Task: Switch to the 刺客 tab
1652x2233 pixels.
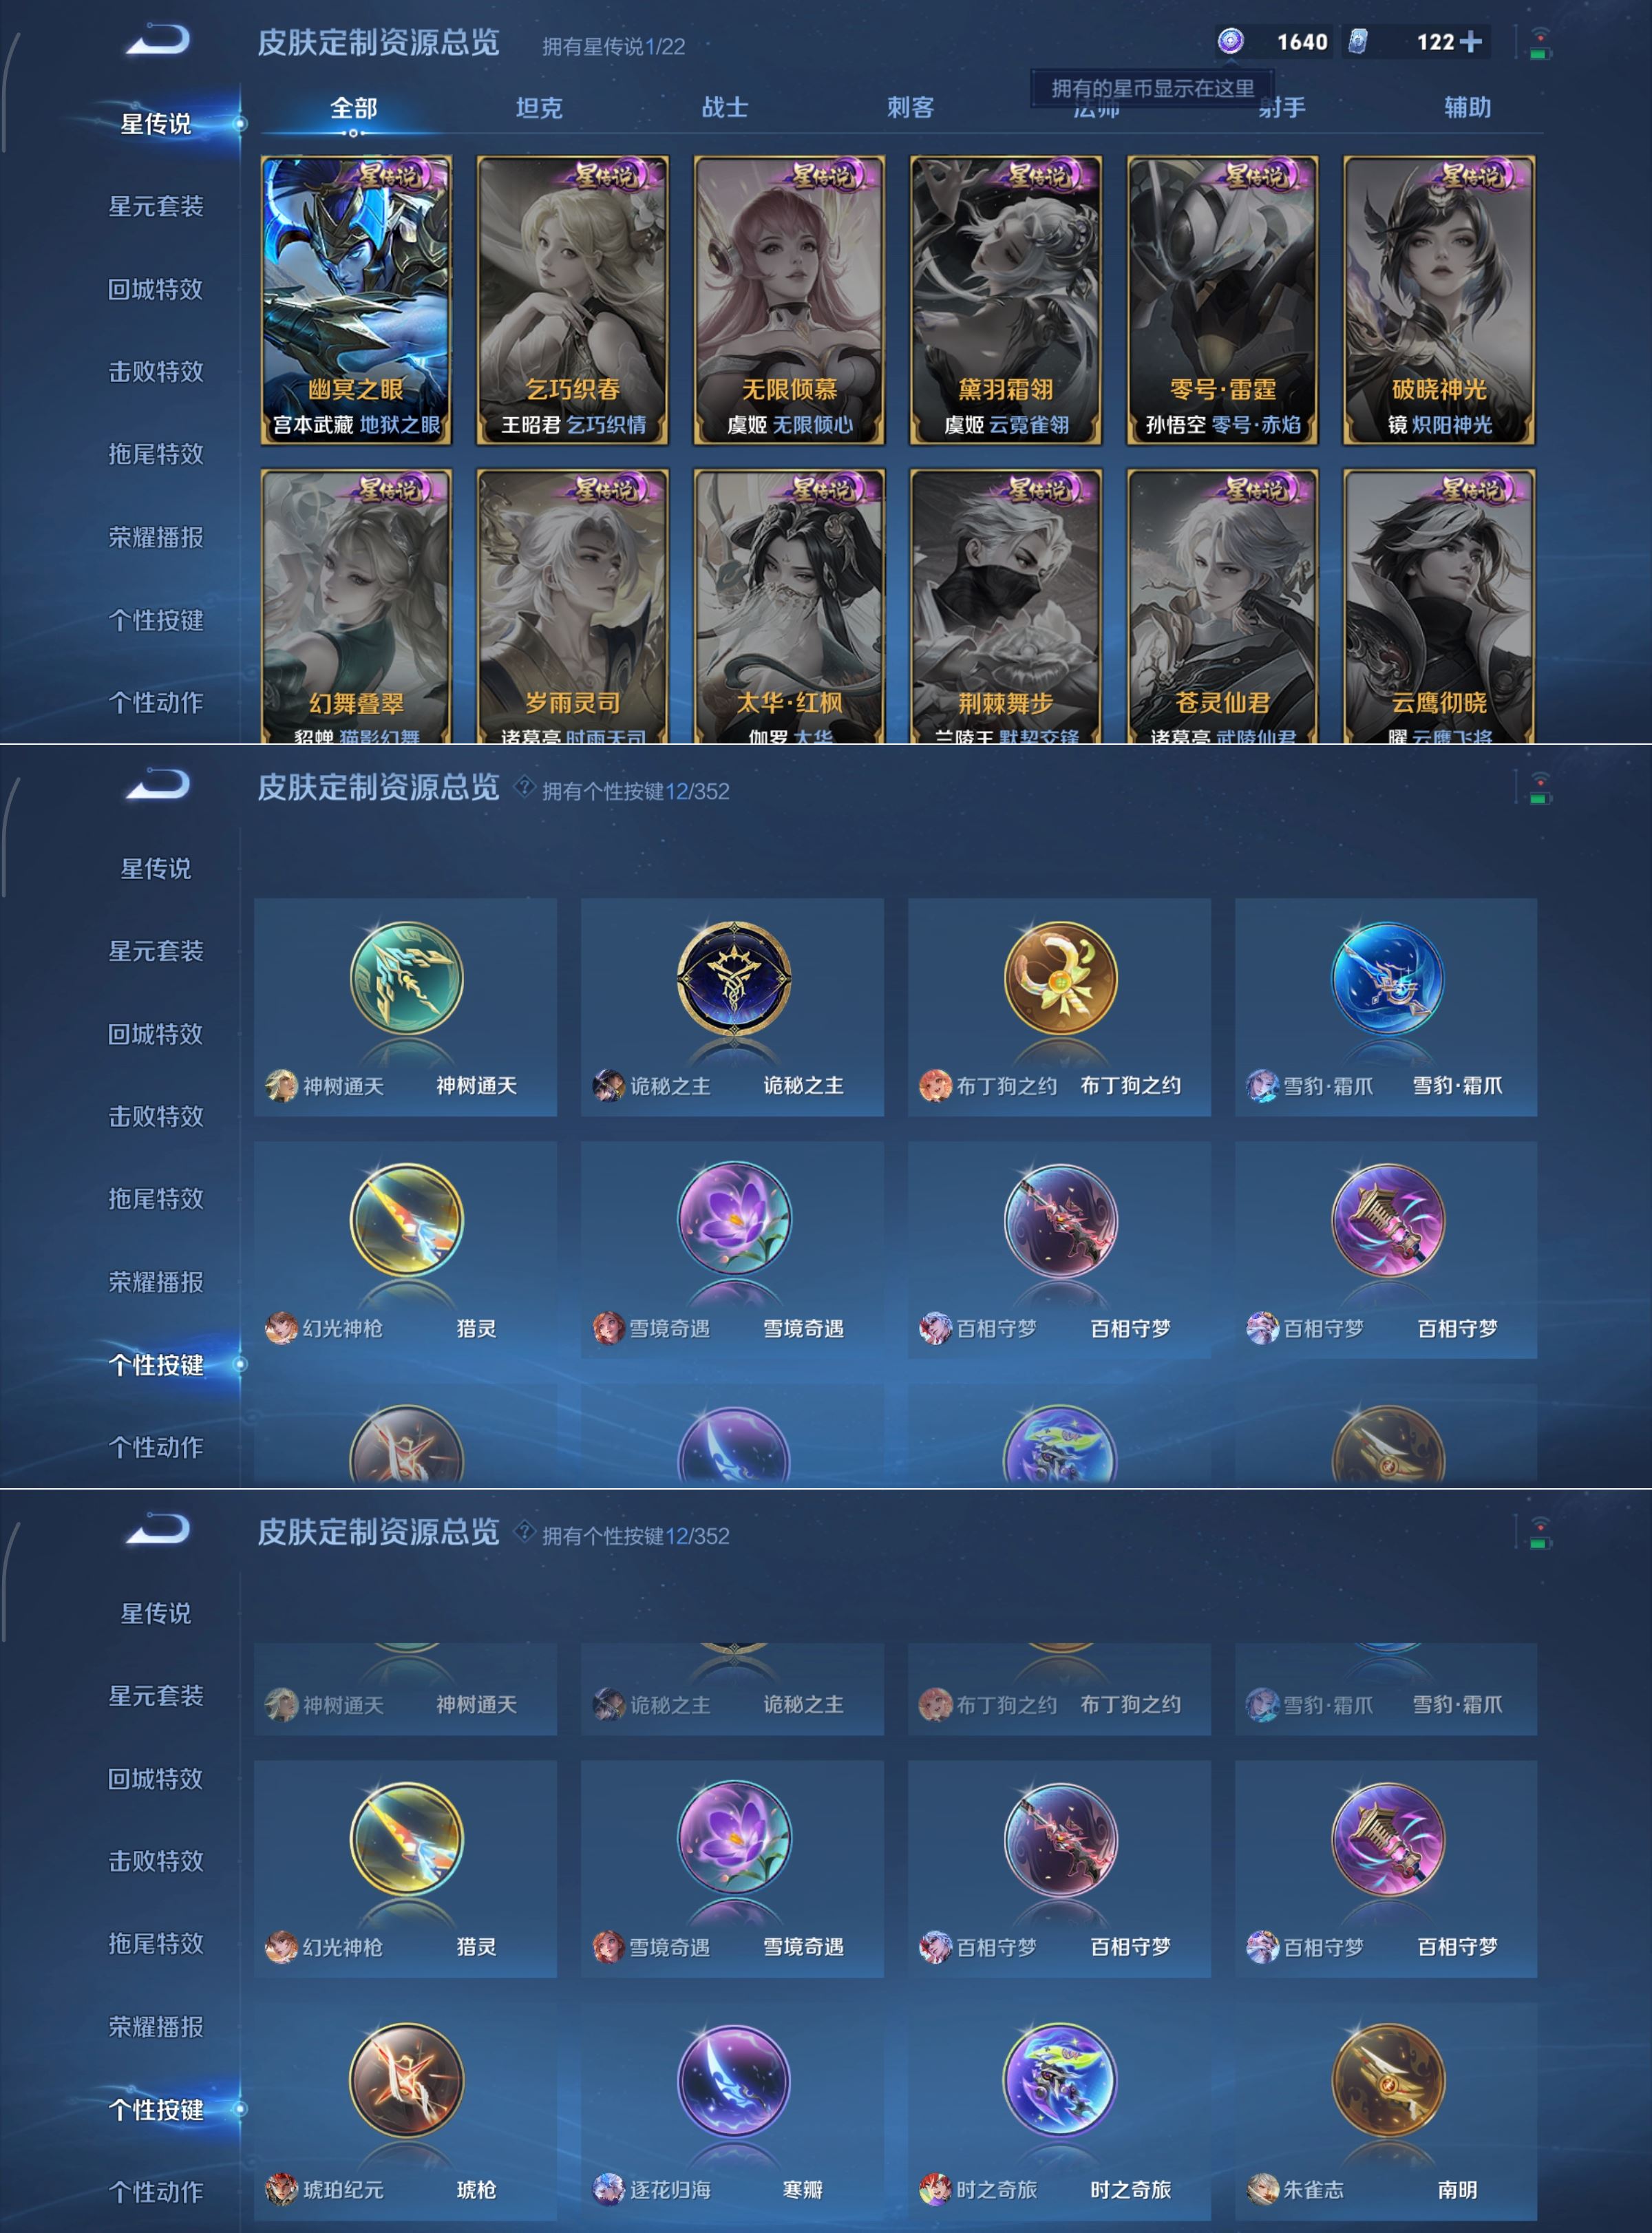Action: point(910,107)
